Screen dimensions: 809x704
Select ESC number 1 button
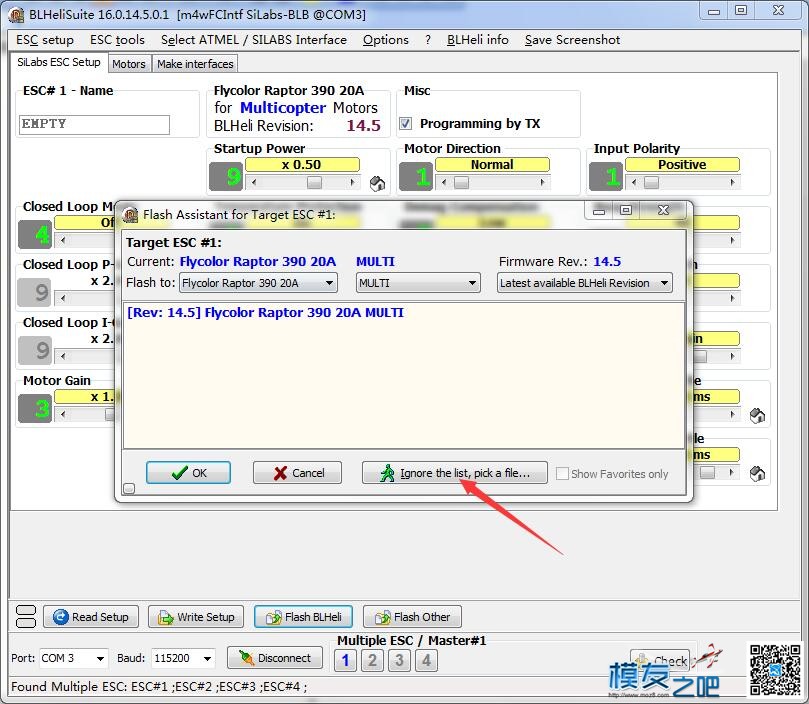[346, 660]
